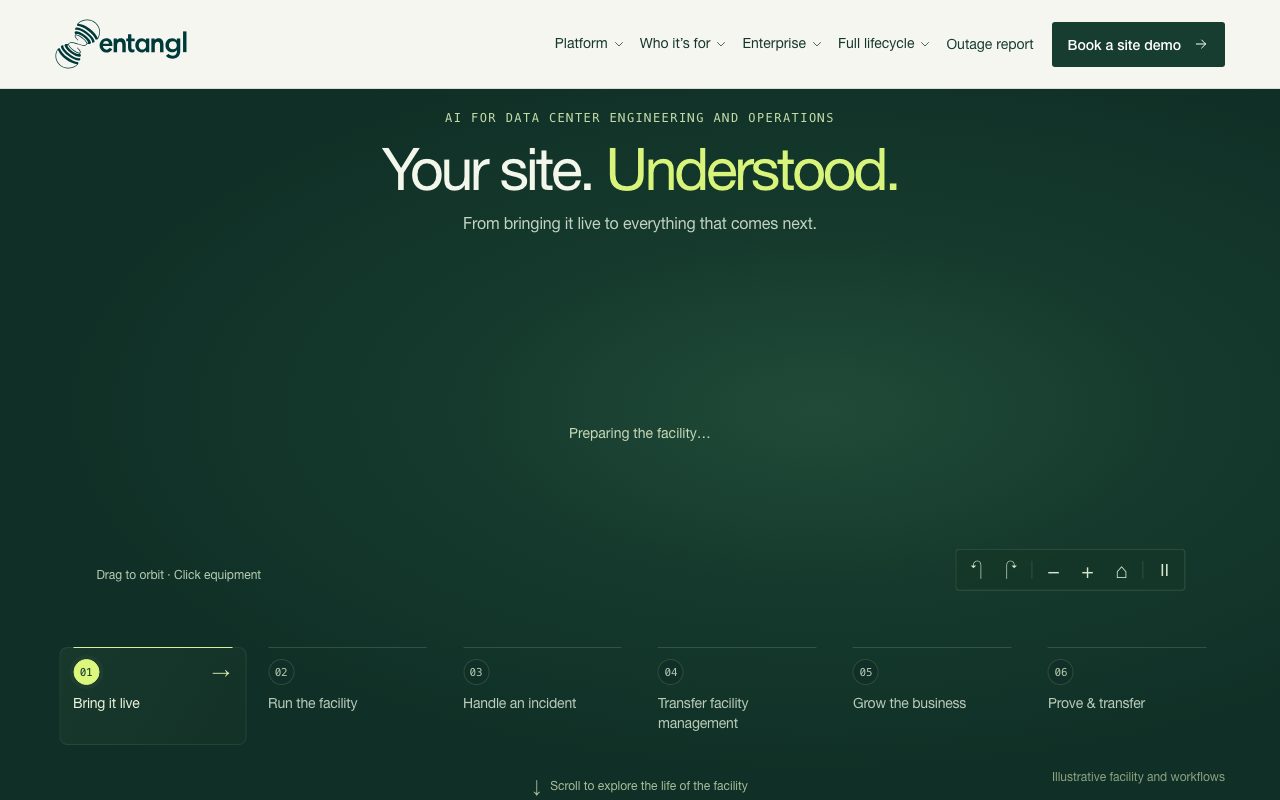The height and width of the screenshot is (800, 1280).
Task: Select step 03 Handle an incident
Action: (542, 695)
